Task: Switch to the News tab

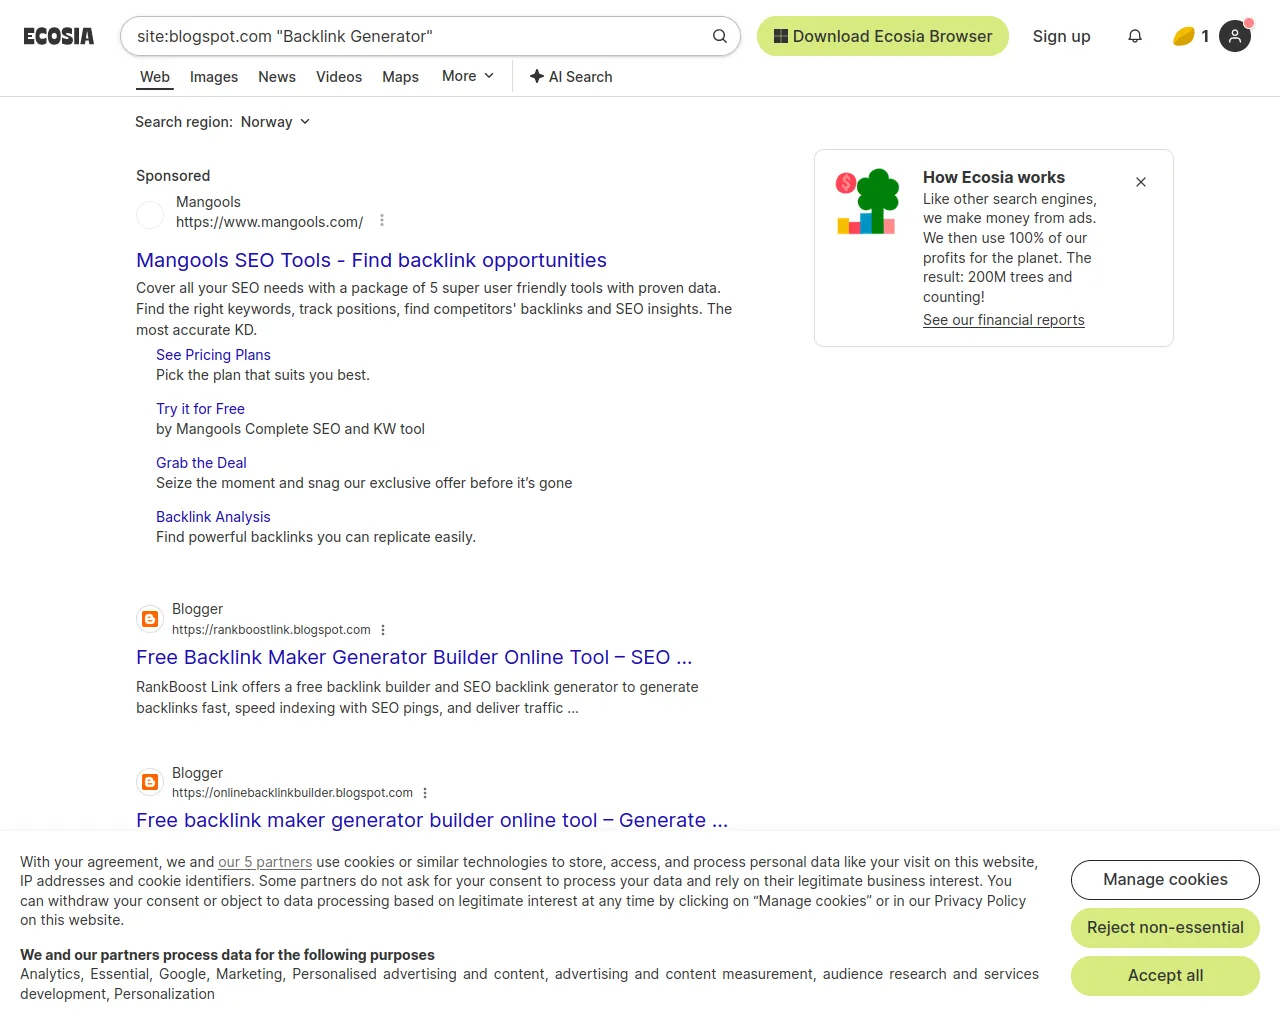Action: click(x=277, y=77)
